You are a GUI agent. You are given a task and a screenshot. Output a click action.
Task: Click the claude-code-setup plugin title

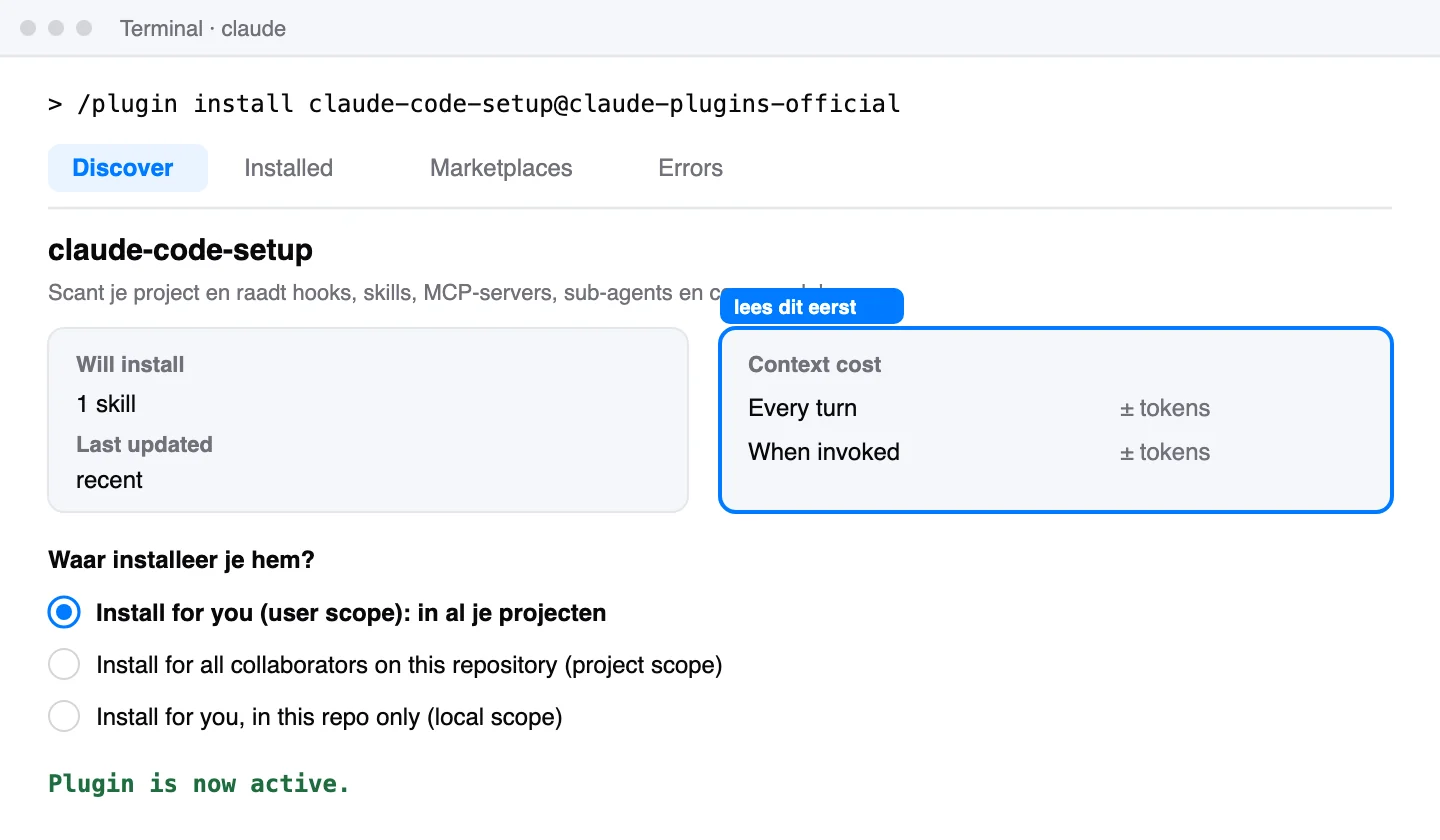click(x=180, y=250)
